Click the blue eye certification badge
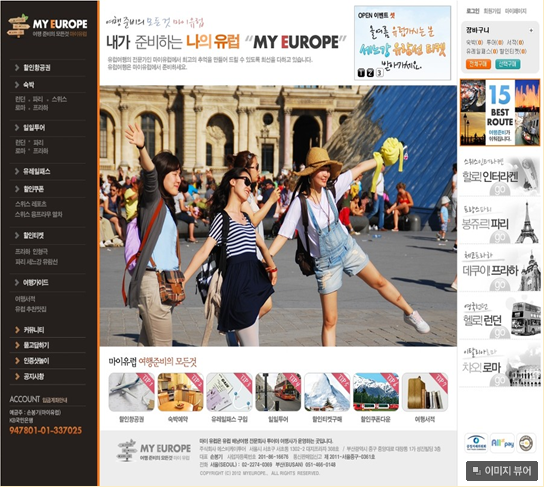 (476, 443)
